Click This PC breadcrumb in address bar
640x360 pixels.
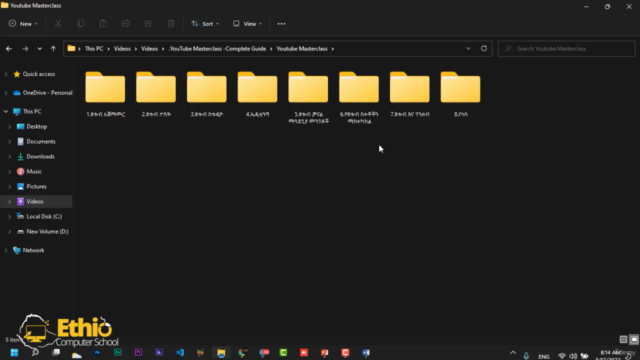tap(94, 49)
